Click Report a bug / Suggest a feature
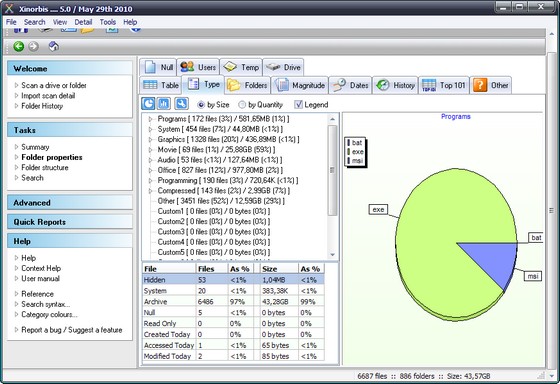 (x=71, y=330)
